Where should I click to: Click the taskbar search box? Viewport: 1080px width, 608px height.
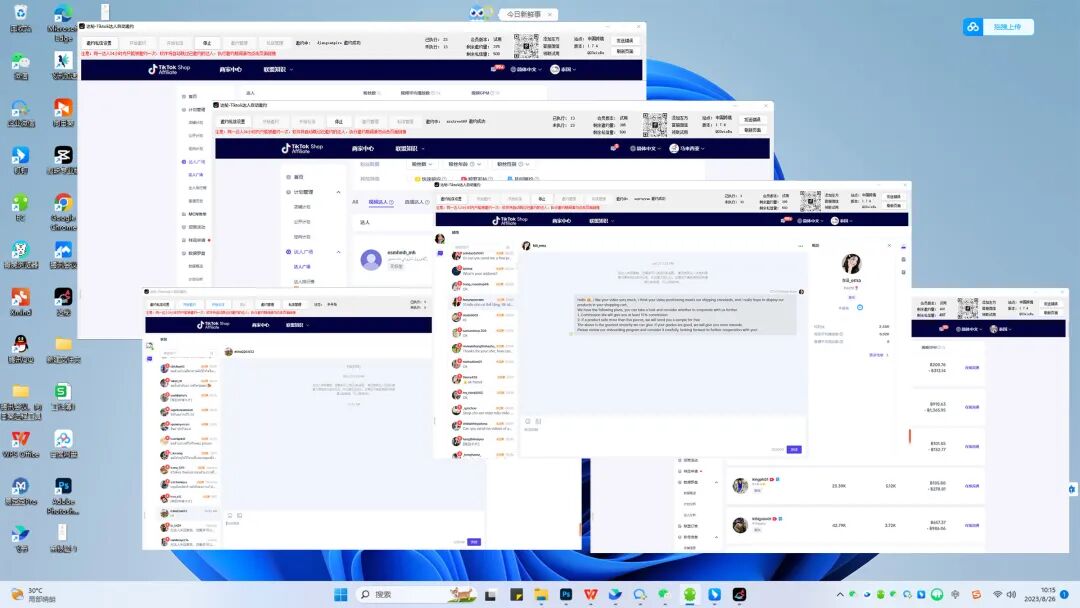(416, 594)
